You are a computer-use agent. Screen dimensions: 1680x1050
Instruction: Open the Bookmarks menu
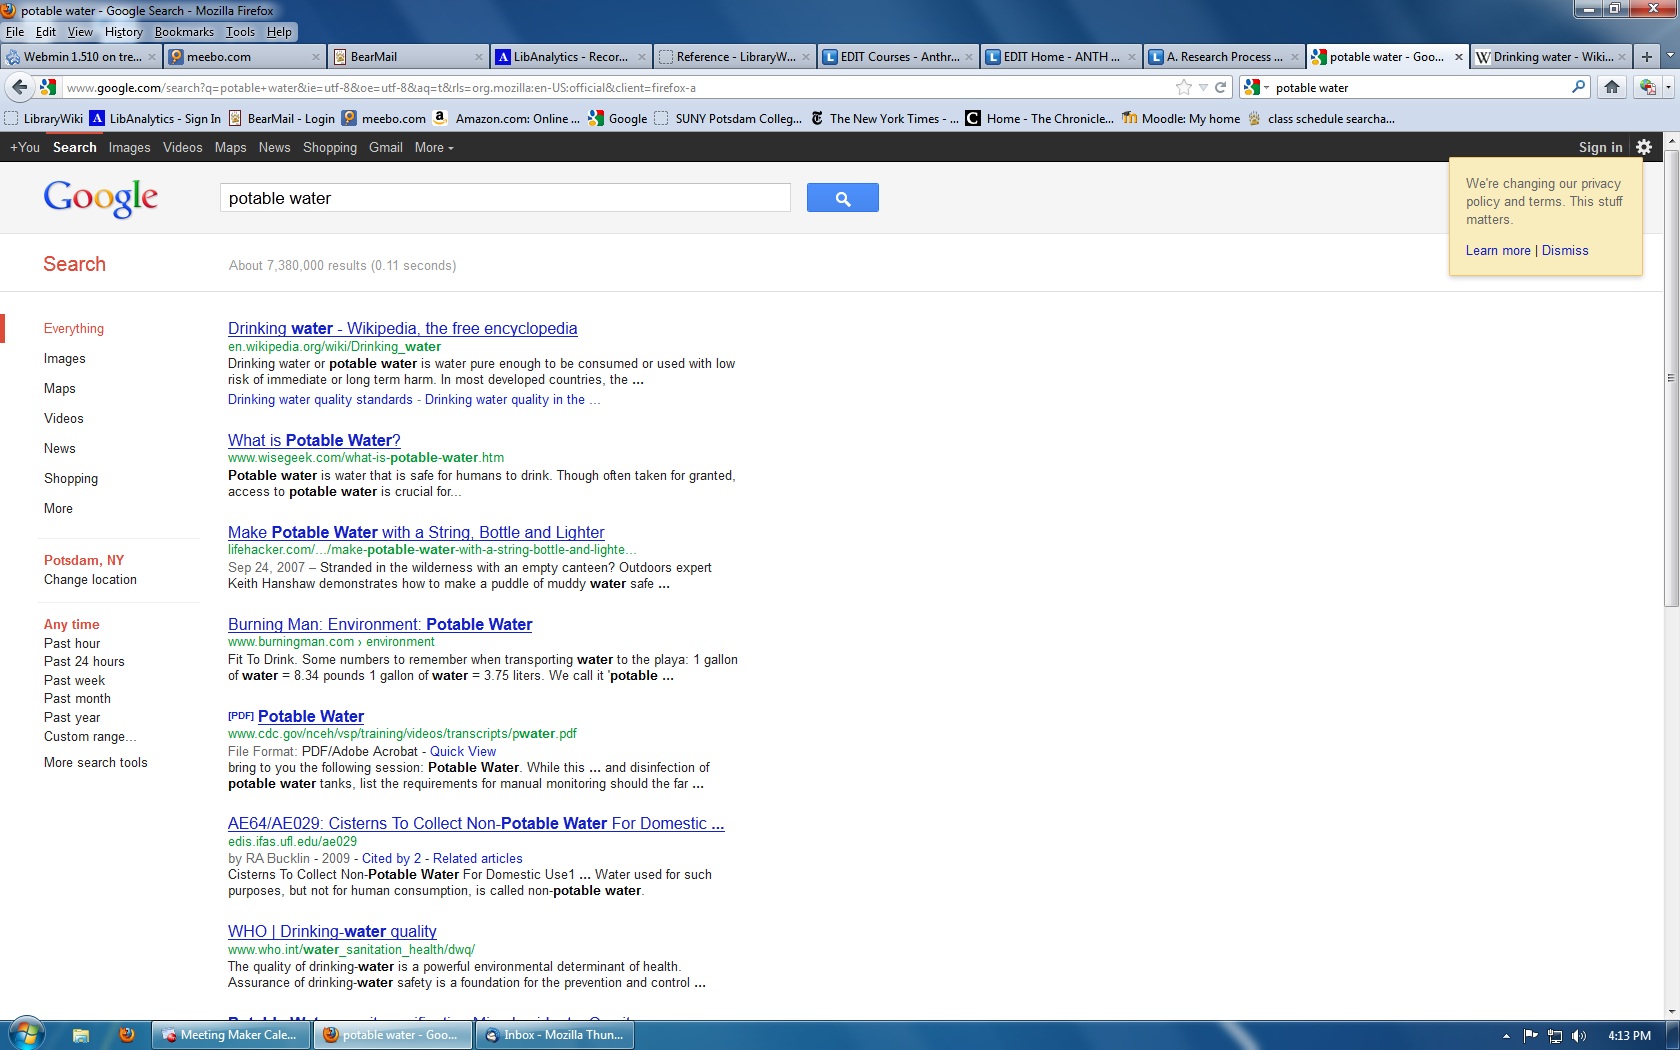click(184, 32)
